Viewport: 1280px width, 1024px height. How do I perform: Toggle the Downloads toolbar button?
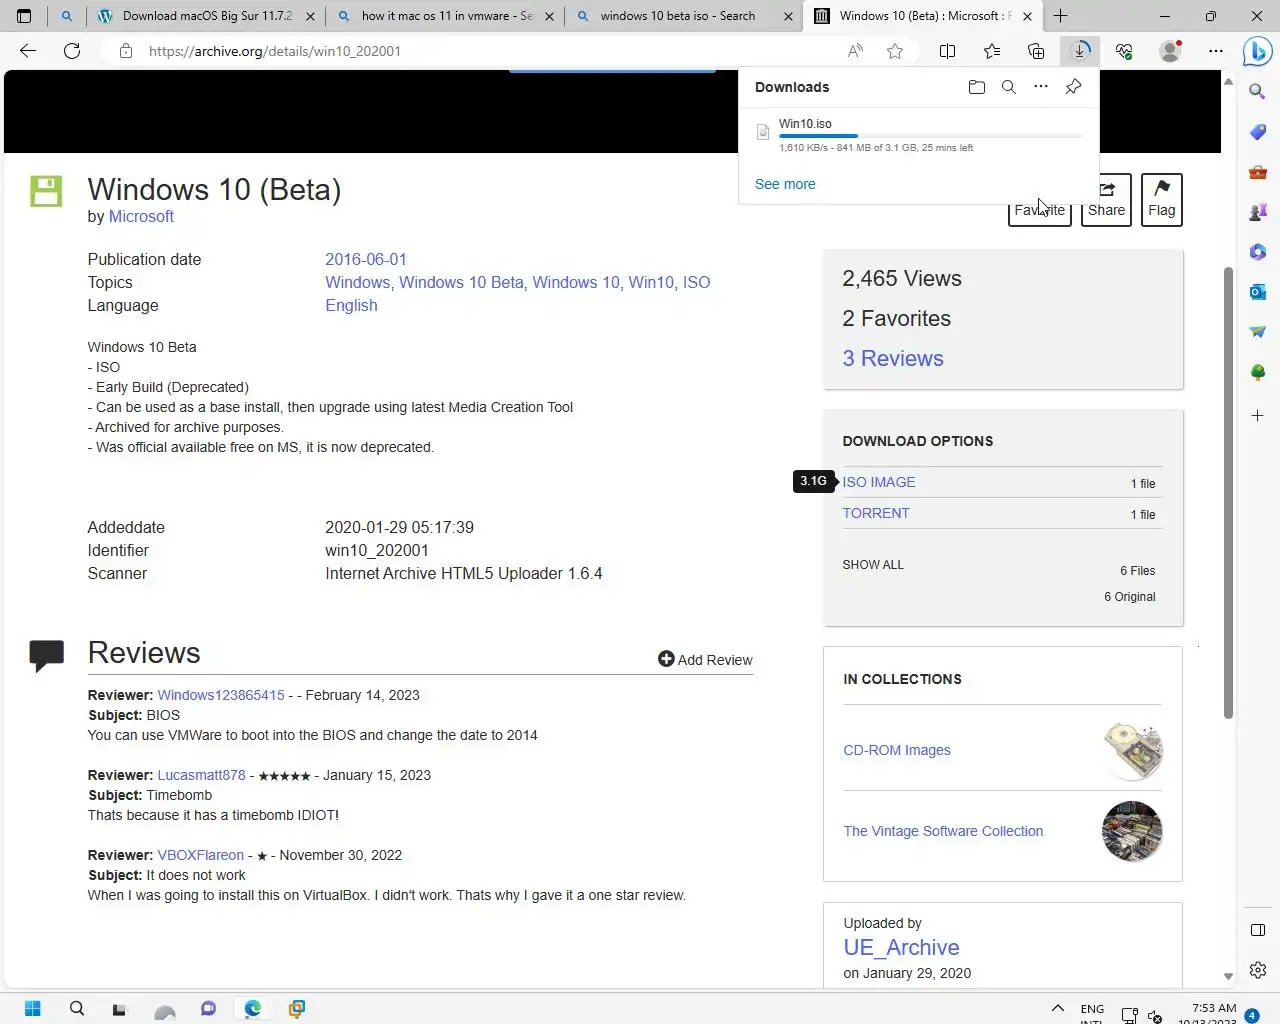1080,51
